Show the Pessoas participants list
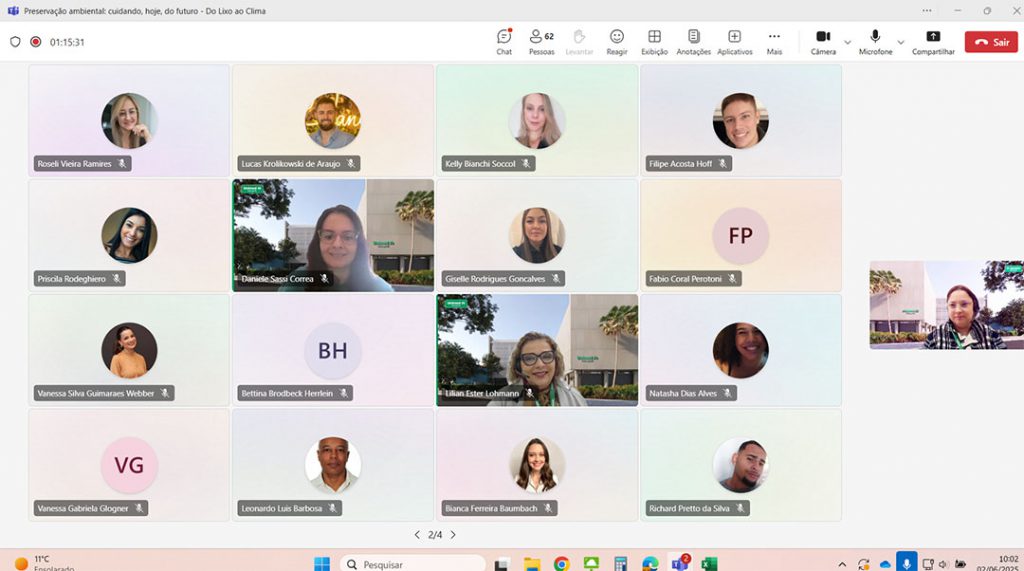The image size is (1024, 571). [x=541, y=42]
